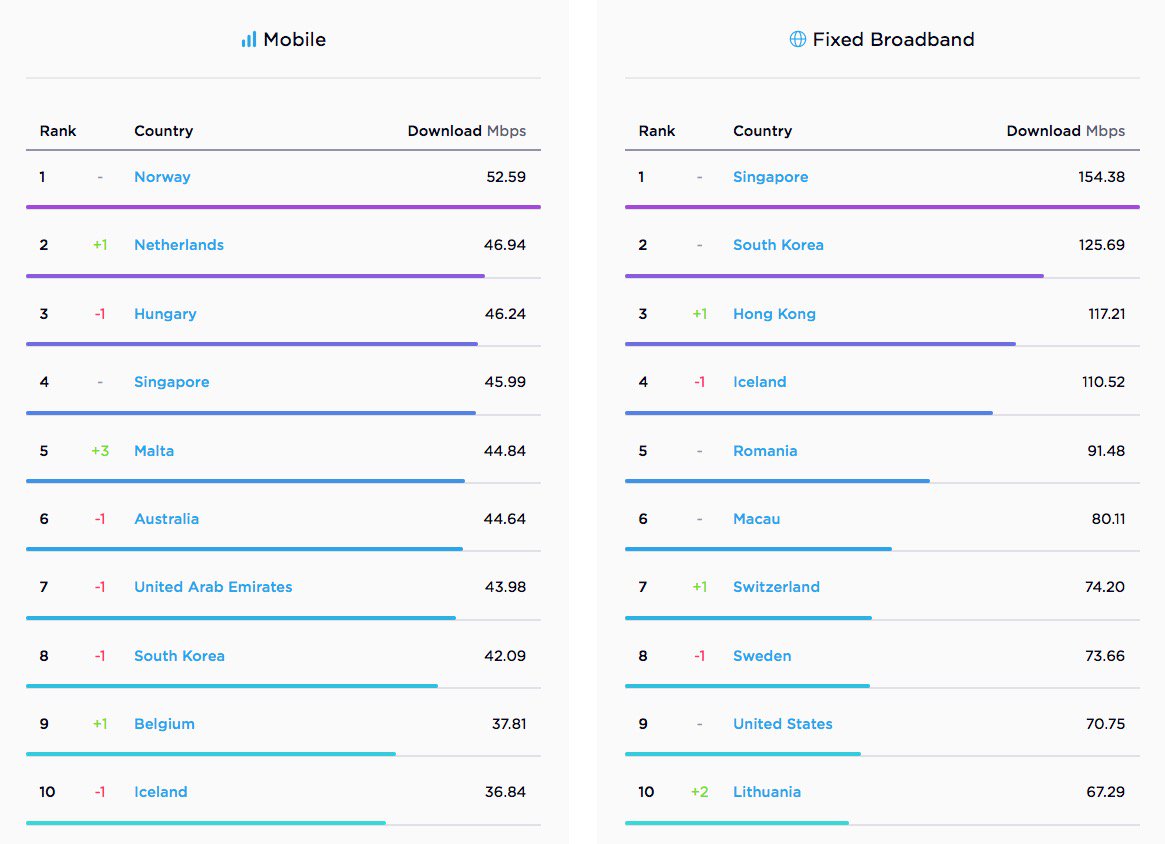The height and width of the screenshot is (844, 1165).
Task: Open Netherlands in the Mobile ranking
Action: pos(179,245)
